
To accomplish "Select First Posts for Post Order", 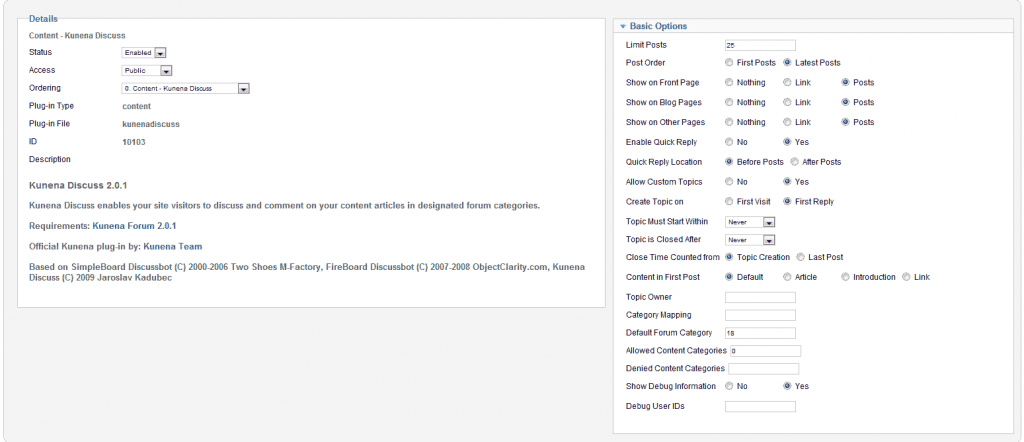I will (730, 63).
